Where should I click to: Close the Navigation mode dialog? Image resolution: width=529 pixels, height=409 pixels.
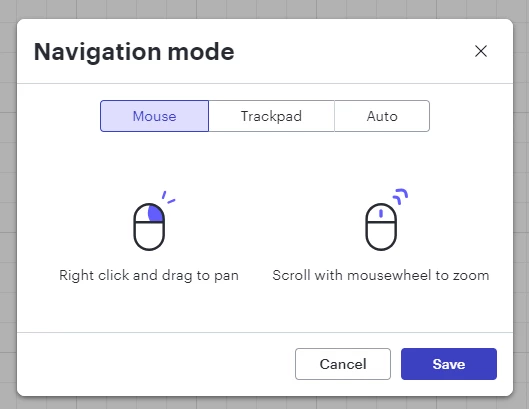pyautogui.click(x=481, y=51)
